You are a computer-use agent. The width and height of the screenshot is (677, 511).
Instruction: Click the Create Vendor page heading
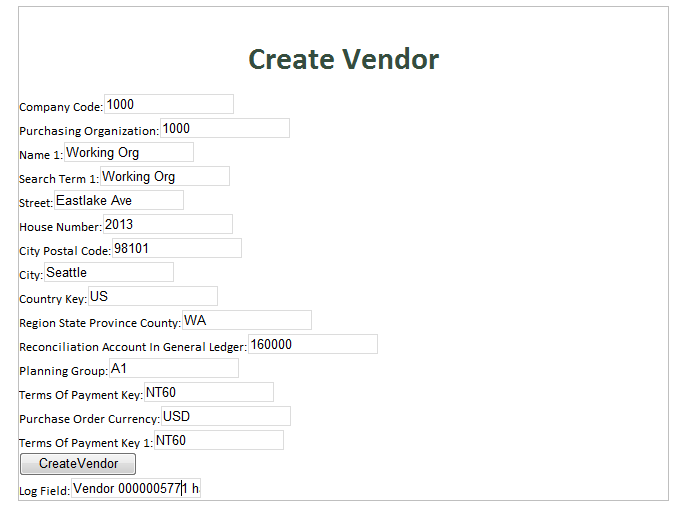(343, 59)
